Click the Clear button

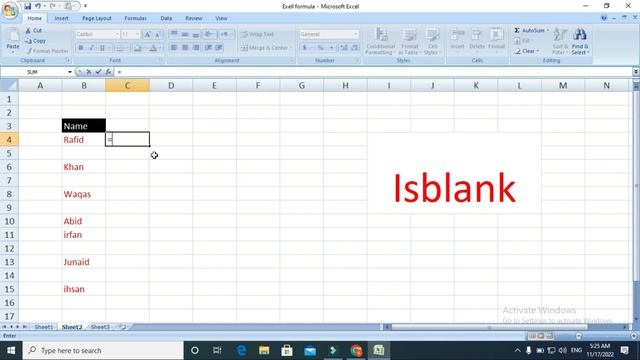coord(527,51)
